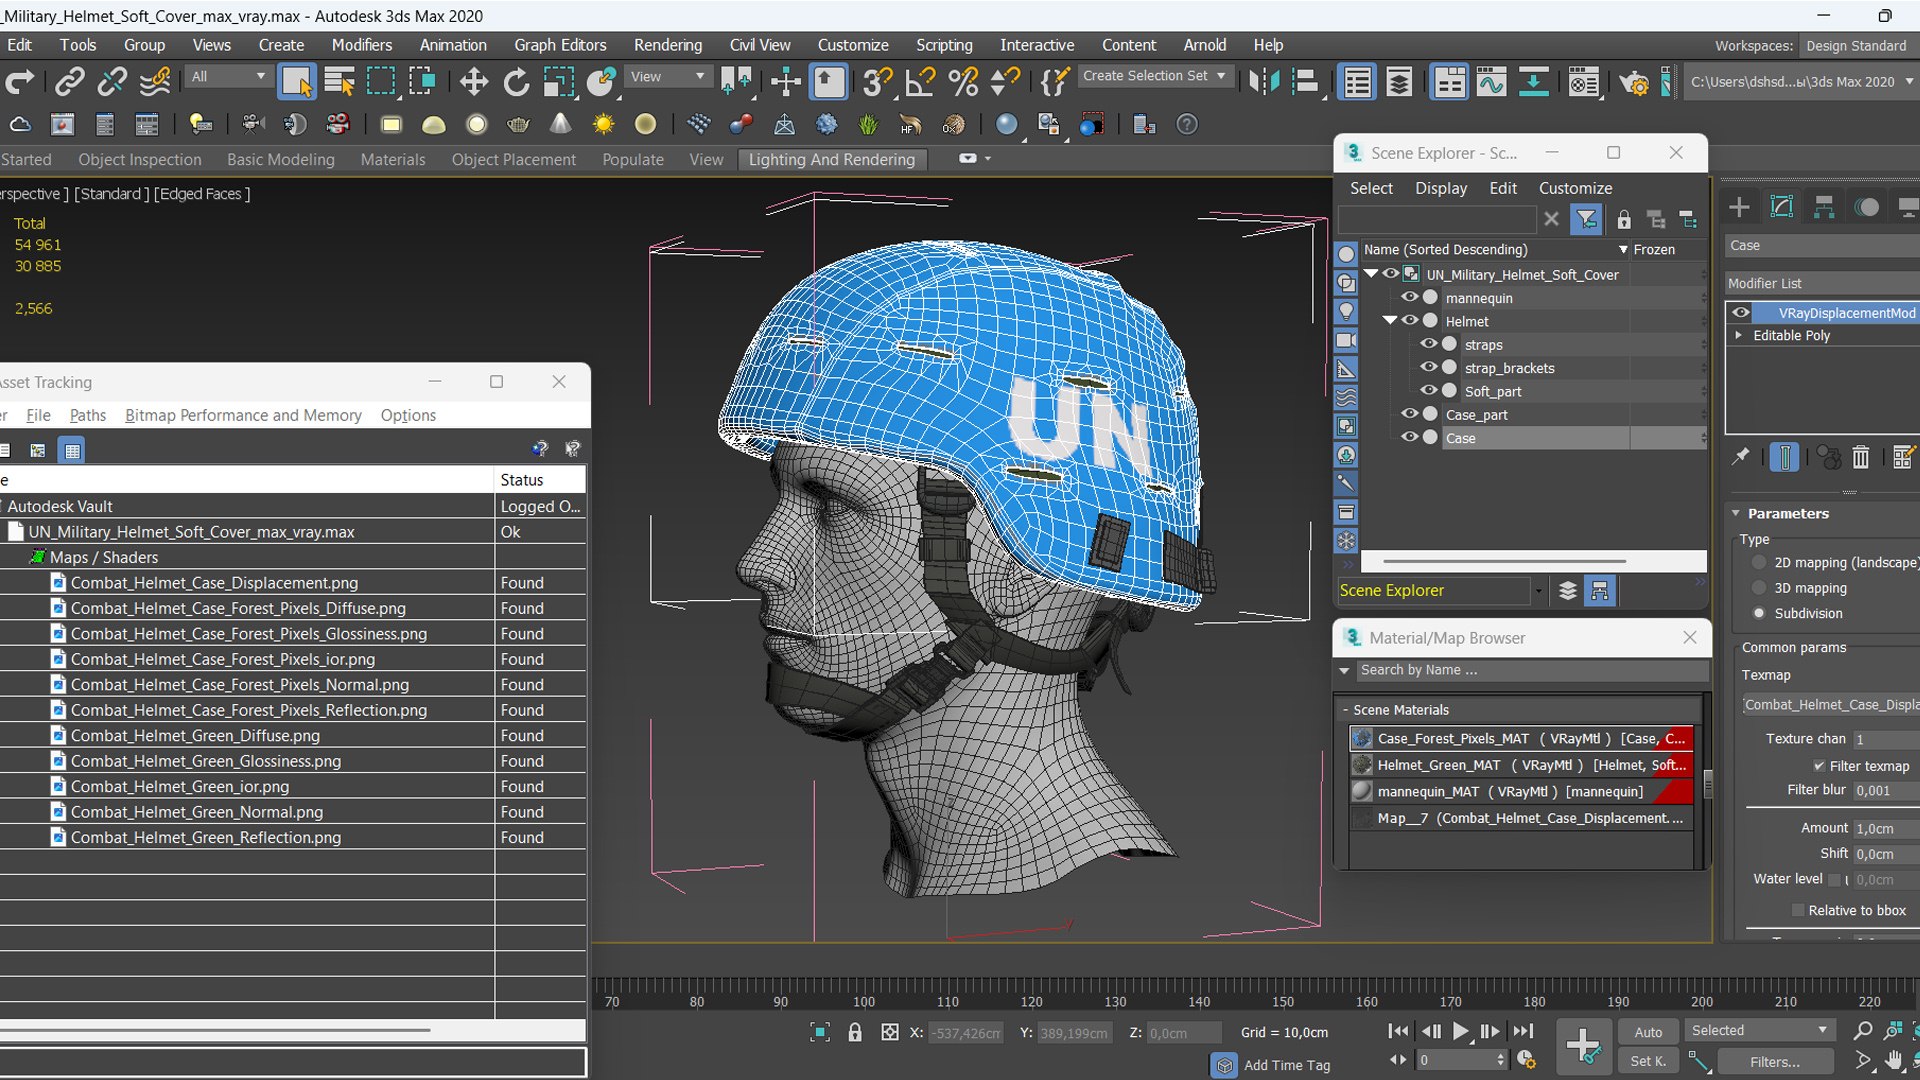This screenshot has width=1920, height=1080.
Task: Select the 2D mapping (landscape) radio button
Action: pos(1759,562)
